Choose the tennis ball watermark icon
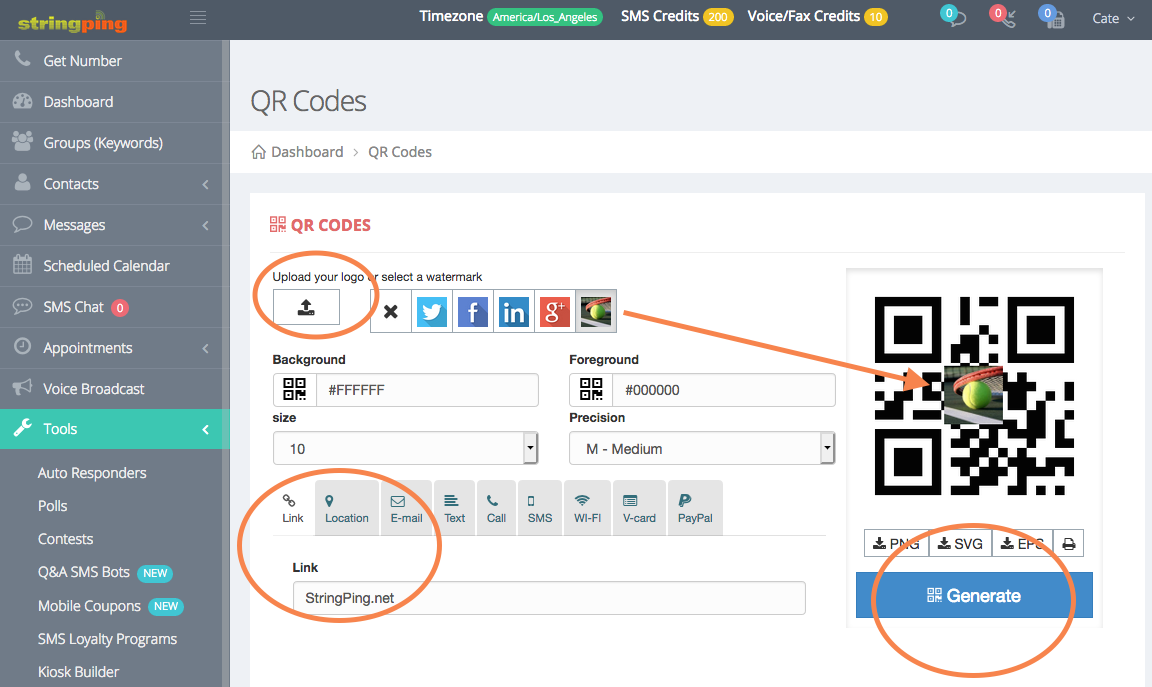This screenshot has width=1152, height=687. click(595, 311)
